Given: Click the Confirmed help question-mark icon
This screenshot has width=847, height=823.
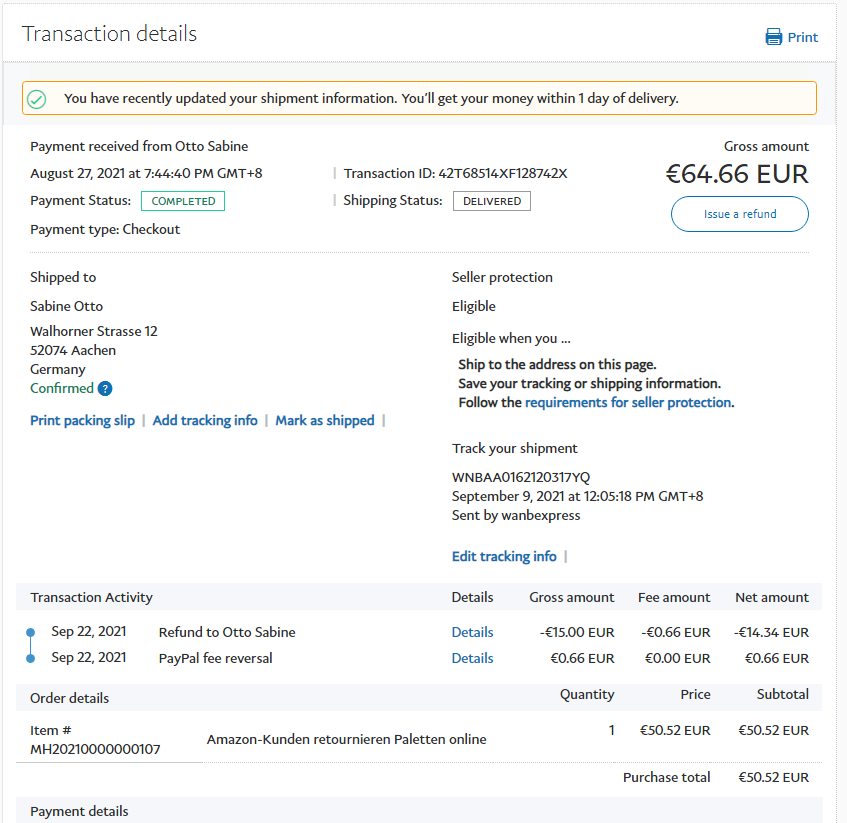Looking at the screenshot, I should click(105, 389).
